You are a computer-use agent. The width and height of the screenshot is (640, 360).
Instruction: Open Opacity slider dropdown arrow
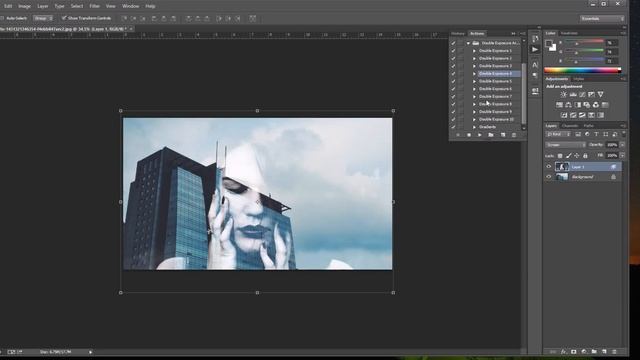[622, 145]
